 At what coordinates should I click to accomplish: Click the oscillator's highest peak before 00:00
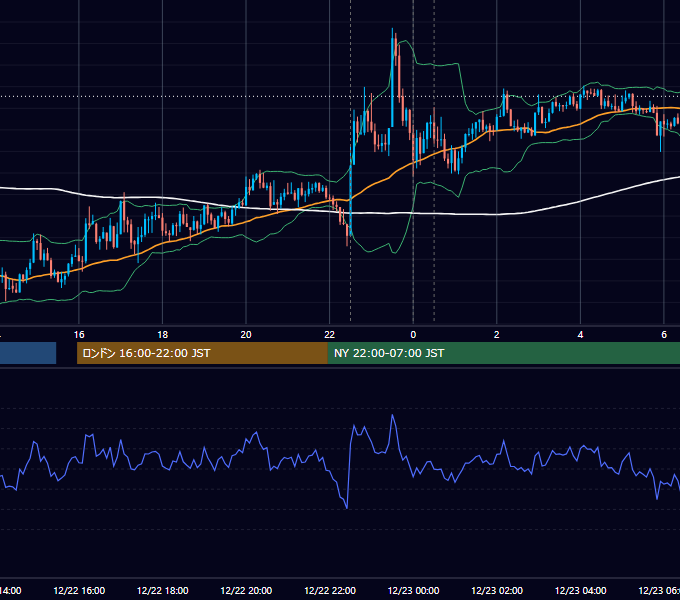[392, 415]
